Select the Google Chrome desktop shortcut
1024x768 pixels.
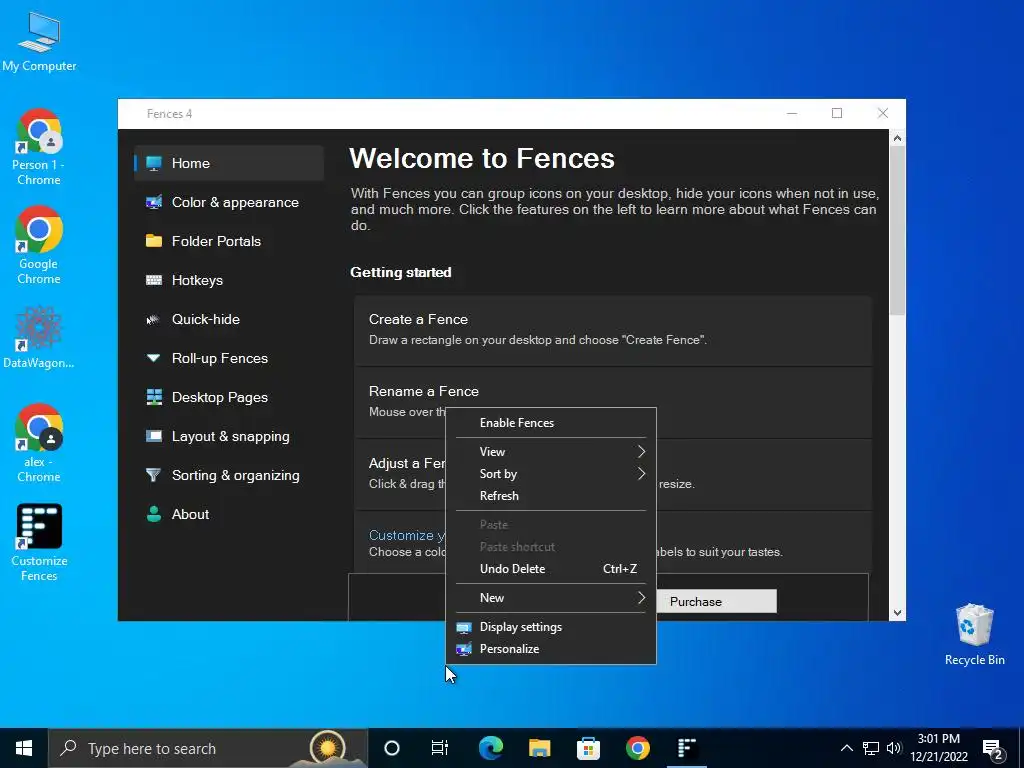click(x=39, y=246)
